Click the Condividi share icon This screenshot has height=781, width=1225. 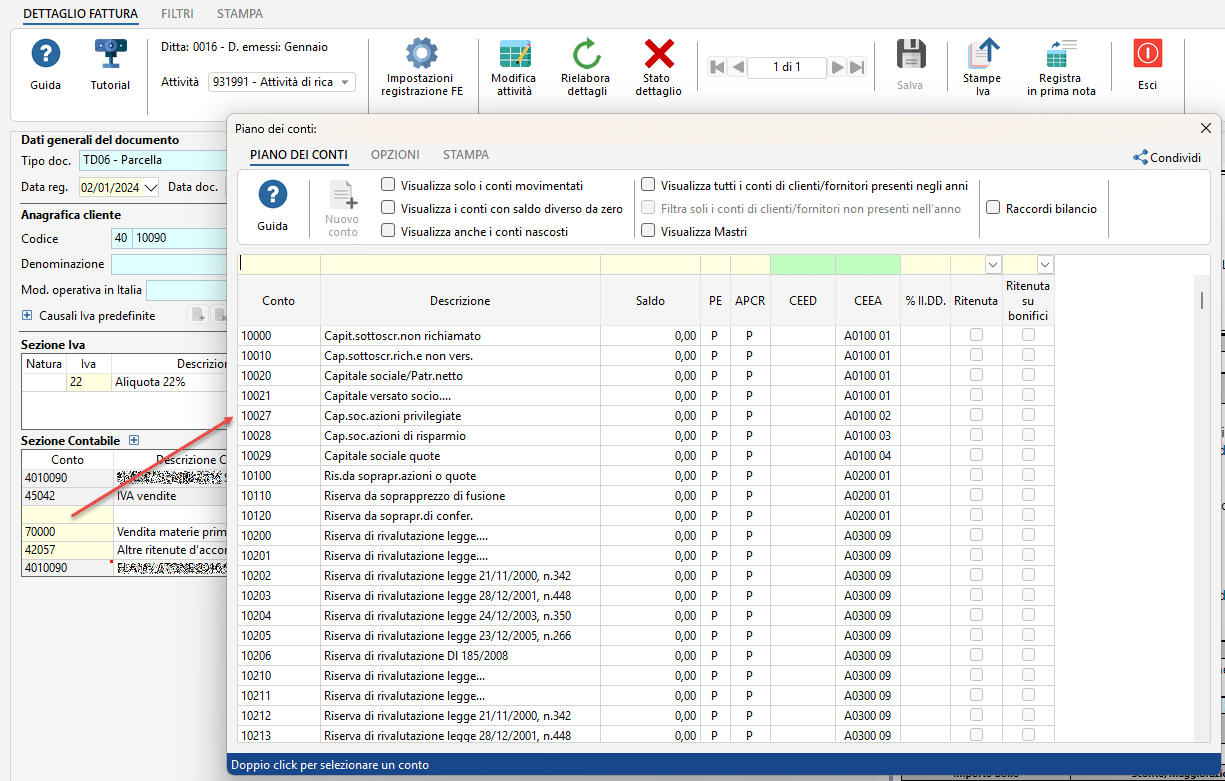tap(1140, 157)
